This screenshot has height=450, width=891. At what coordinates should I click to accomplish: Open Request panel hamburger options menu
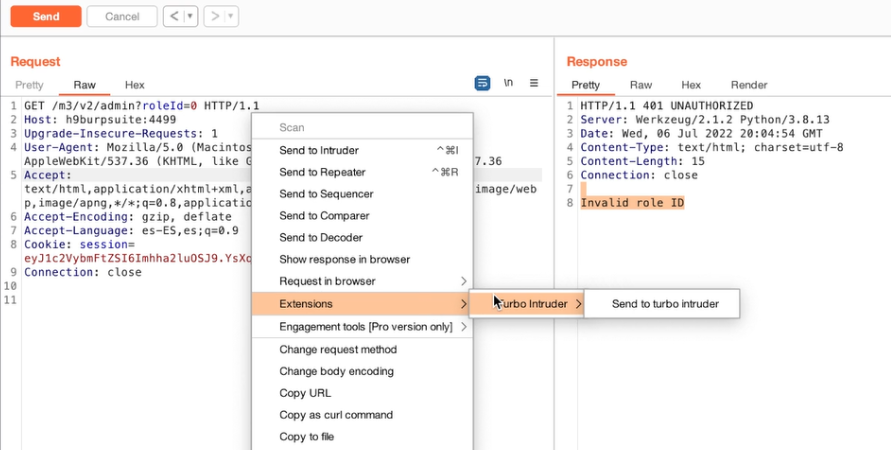[534, 83]
